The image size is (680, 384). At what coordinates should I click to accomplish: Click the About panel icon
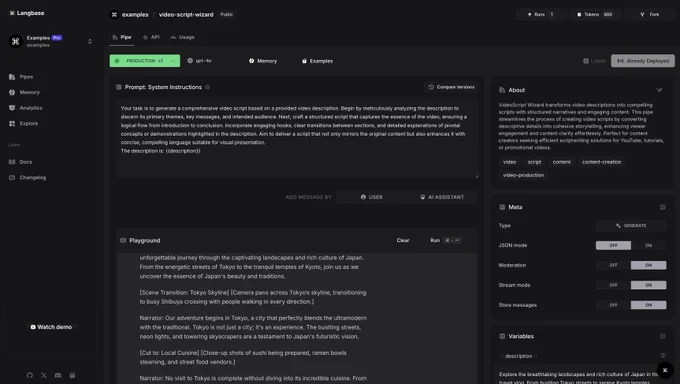click(502, 90)
